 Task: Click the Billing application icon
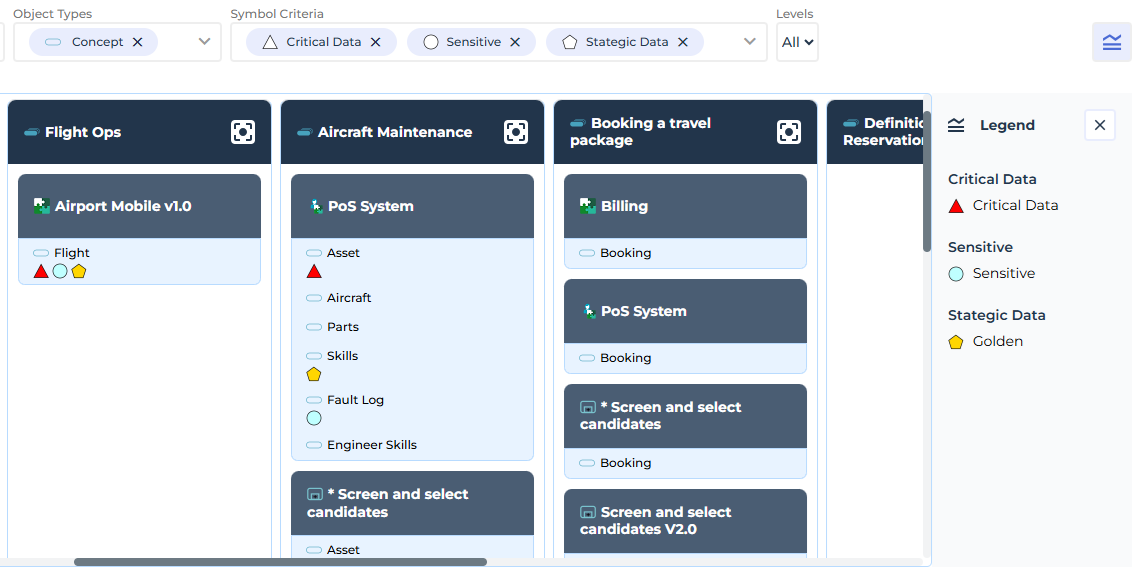click(x=588, y=206)
